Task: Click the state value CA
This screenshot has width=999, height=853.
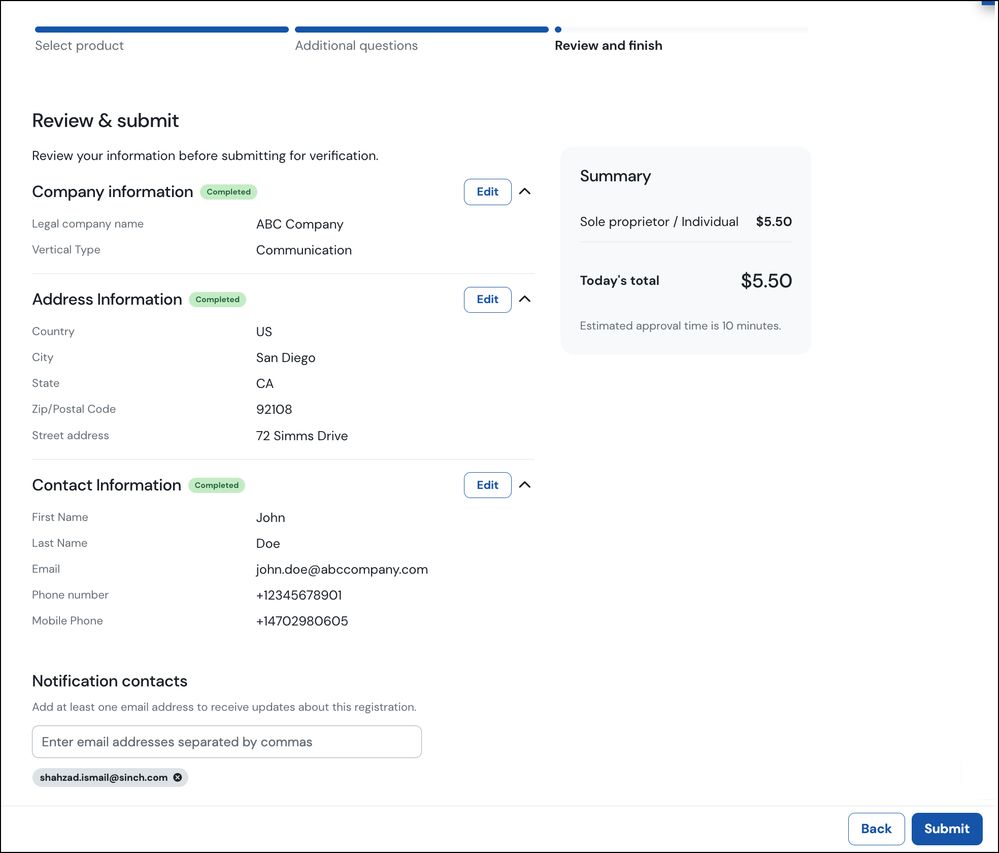Action: pos(264,383)
